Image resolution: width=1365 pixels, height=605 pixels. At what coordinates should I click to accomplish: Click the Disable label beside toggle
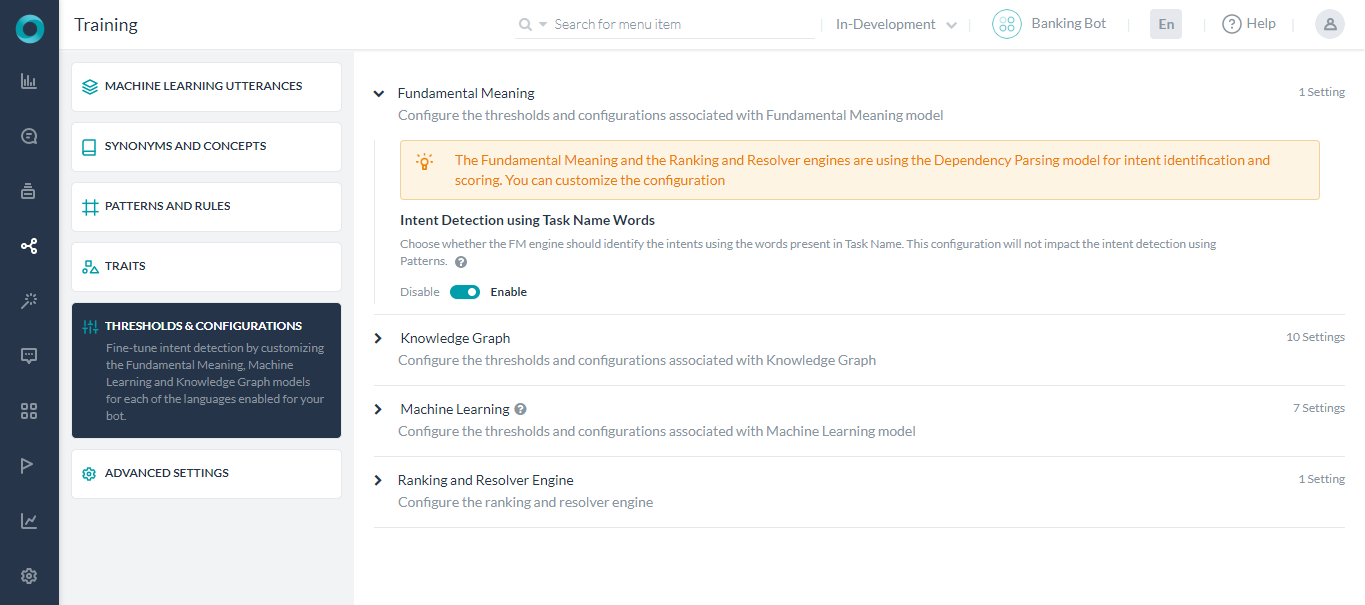click(x=420, y=292)
